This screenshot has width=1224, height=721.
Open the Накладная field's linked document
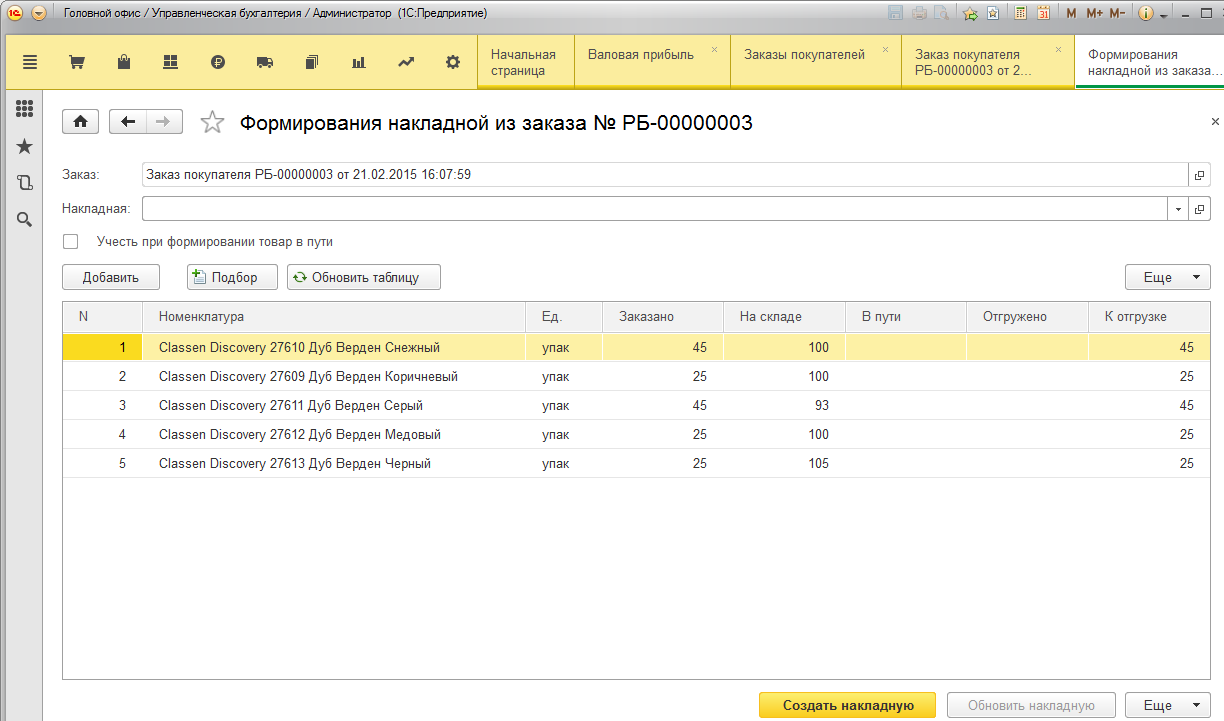tap(1199, 209)
